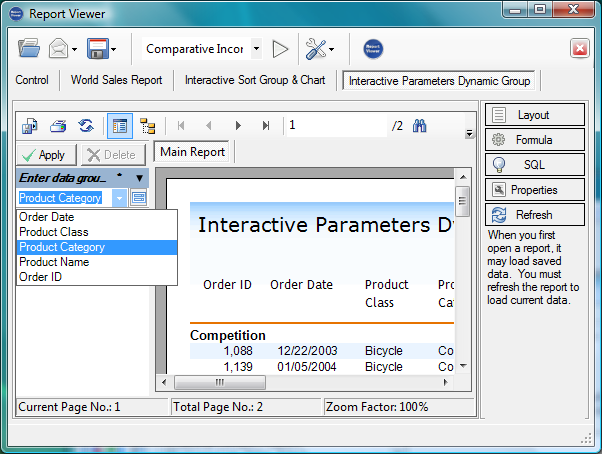Click the Report Viewer round logo icon

[x=373, y=48]
